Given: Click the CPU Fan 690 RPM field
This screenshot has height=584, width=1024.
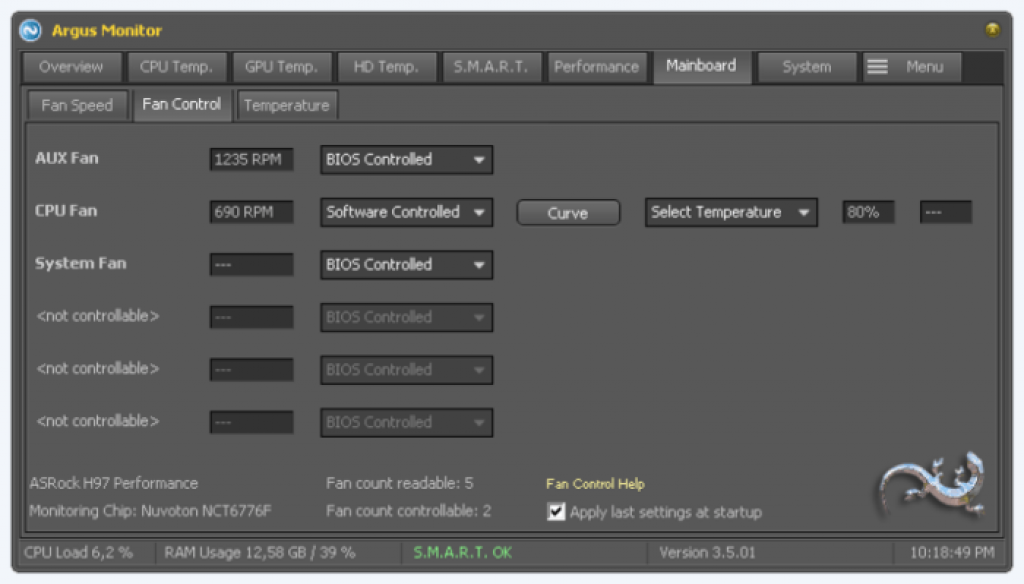Looking at the screenshot, I should point(250,212).
